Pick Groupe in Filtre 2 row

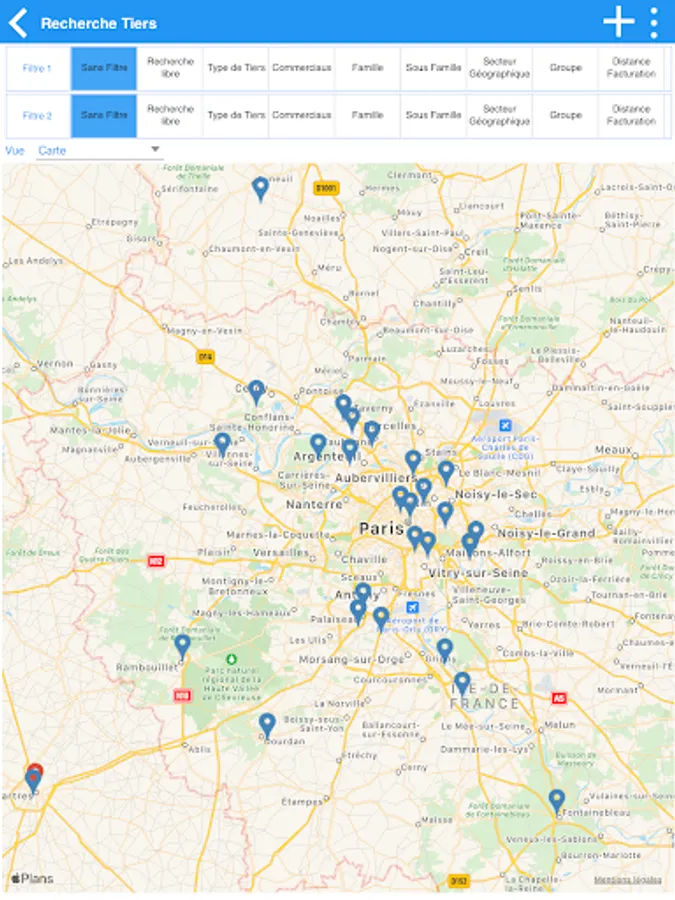point(565,116)
